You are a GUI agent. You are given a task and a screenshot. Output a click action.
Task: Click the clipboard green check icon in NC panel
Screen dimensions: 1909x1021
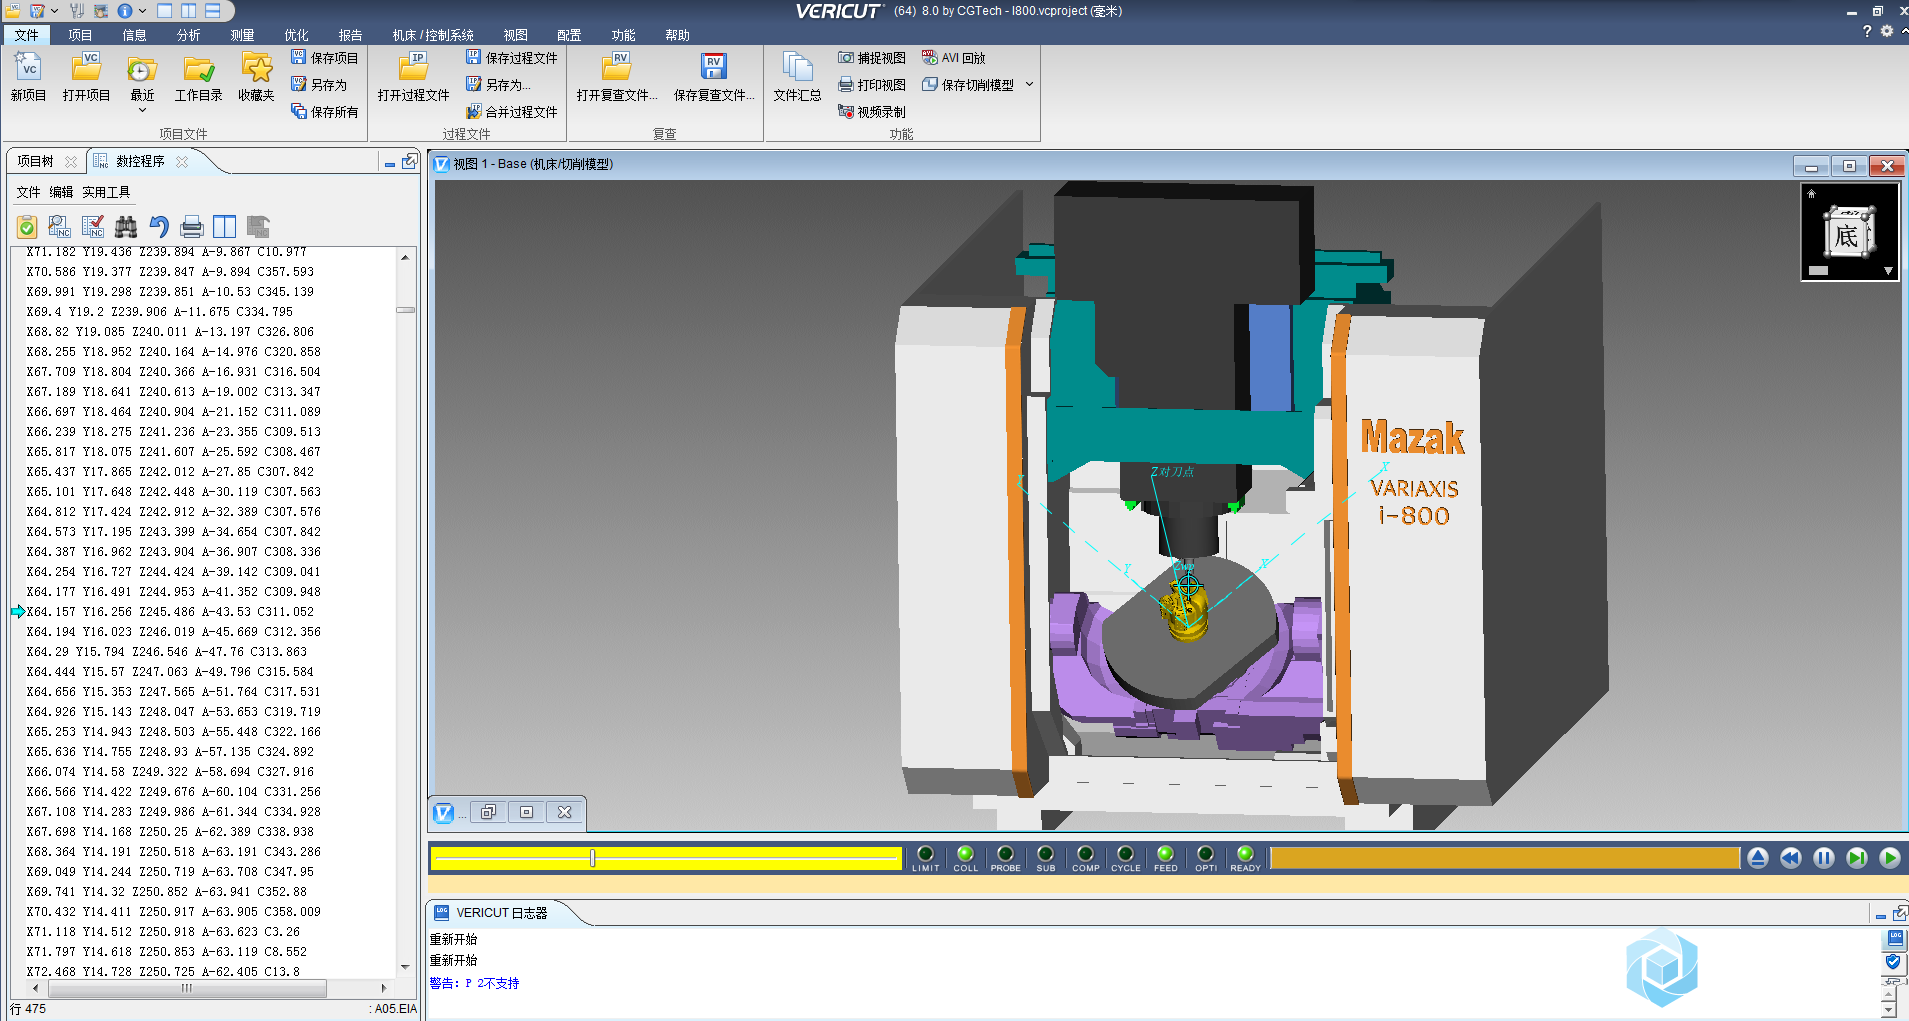[x=27, y=227]
